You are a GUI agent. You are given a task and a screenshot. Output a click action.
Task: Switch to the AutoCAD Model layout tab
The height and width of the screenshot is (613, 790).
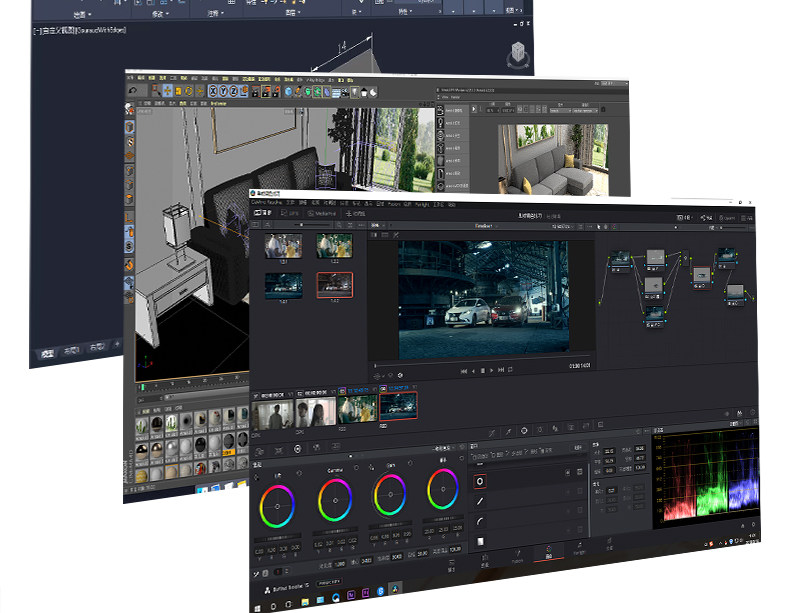pyautogui.click(x=47, y=354)
